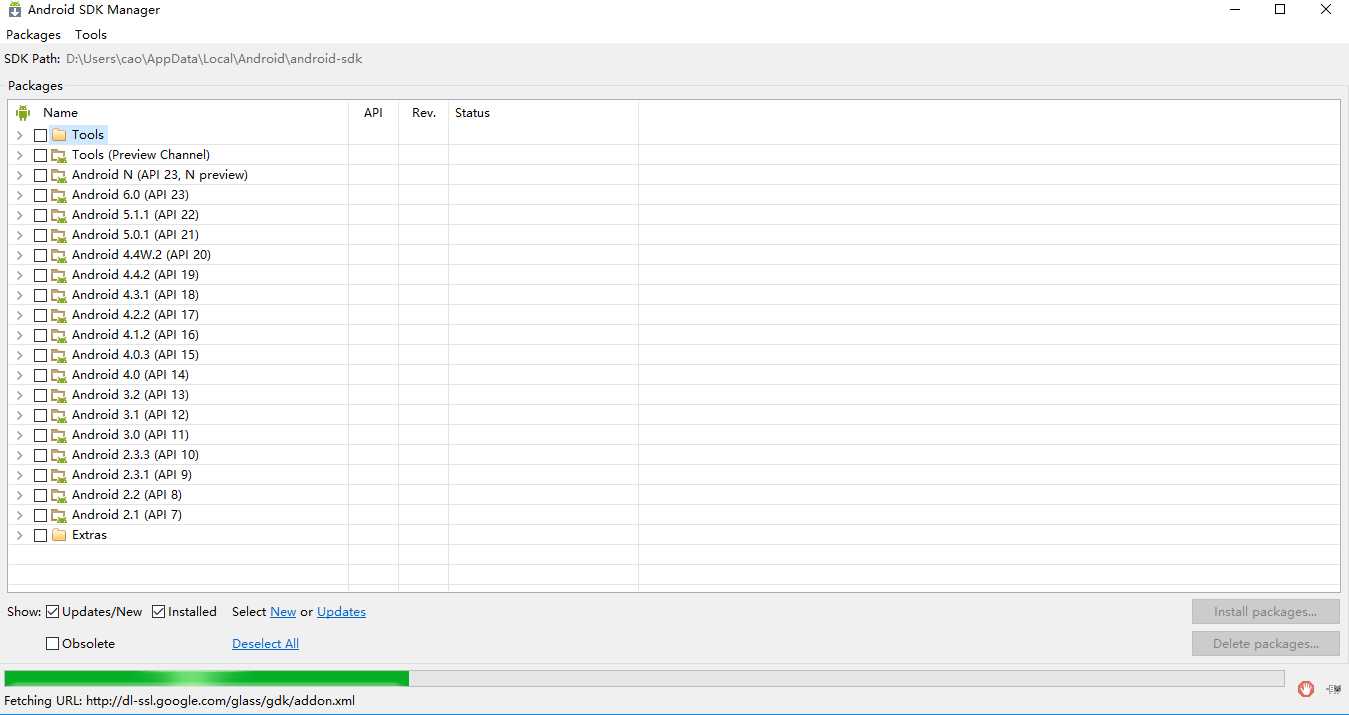Click the Android 4.3.1 (API 18) folder icon

pos(59,295)
